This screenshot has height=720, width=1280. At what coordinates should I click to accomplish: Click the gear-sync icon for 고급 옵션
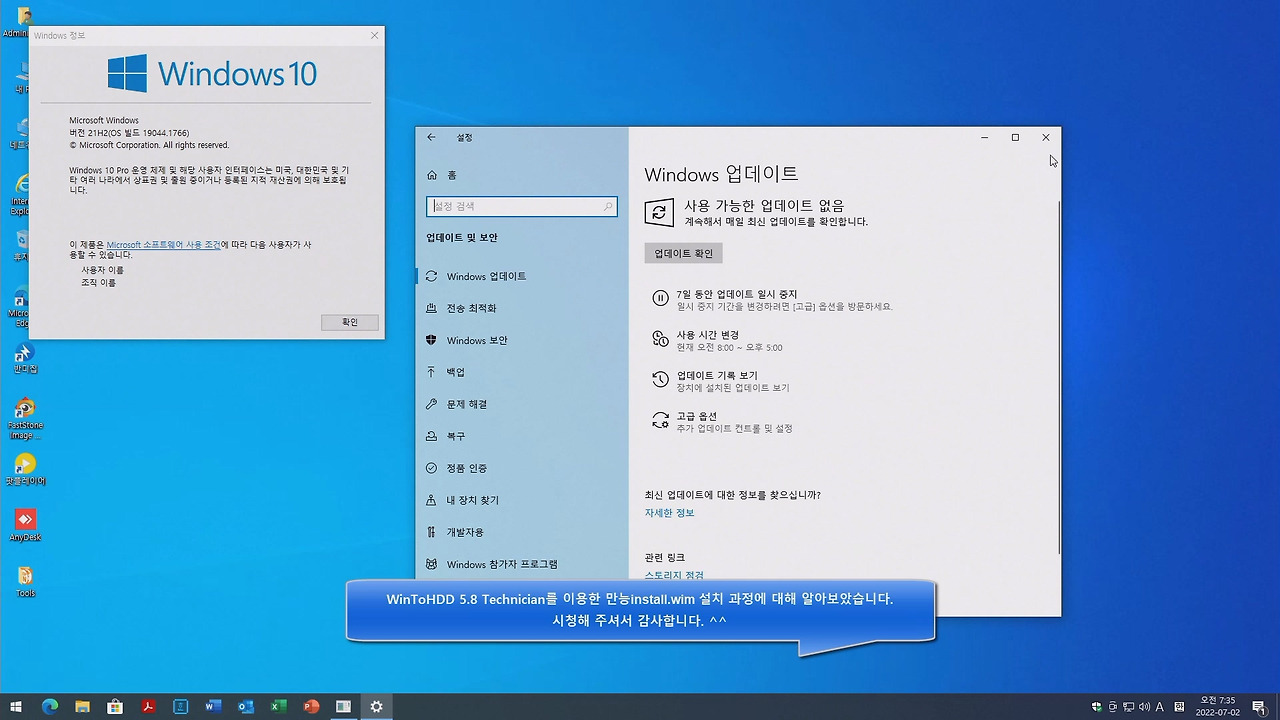660,420
